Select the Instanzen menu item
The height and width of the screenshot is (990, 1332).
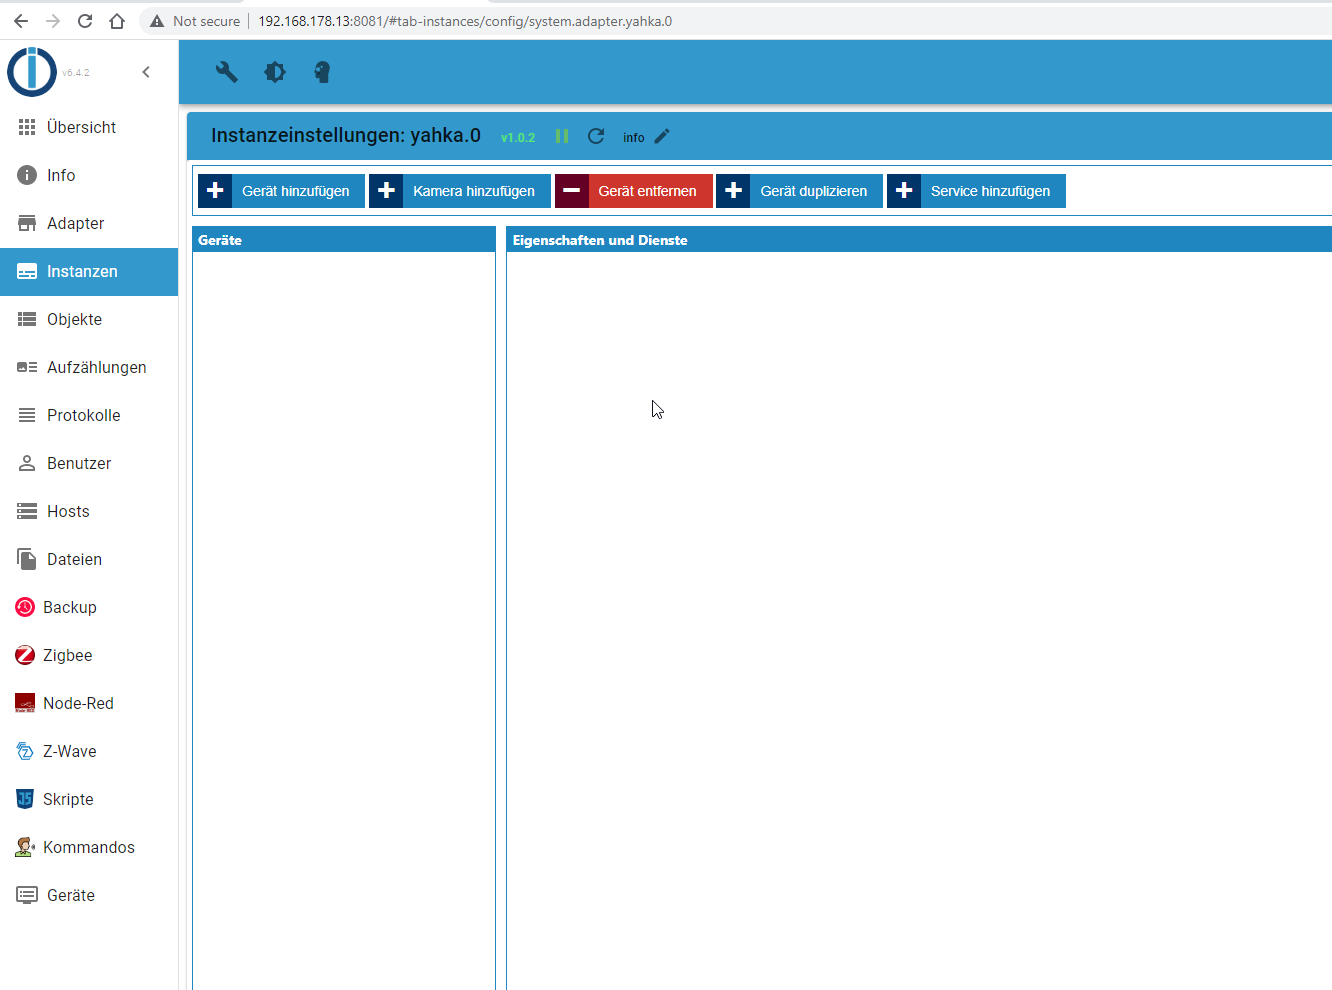pyautogui.click(x=89, y=271)
